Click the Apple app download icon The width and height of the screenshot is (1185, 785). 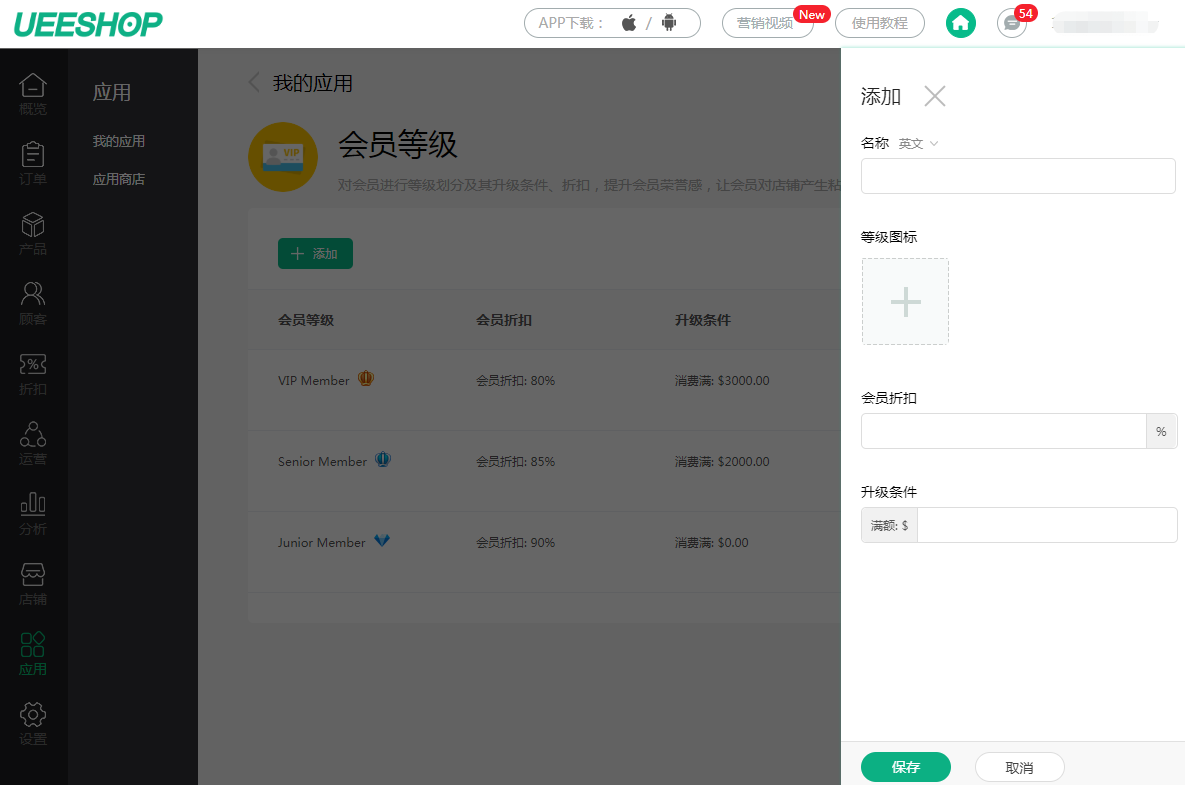[629, 23]
